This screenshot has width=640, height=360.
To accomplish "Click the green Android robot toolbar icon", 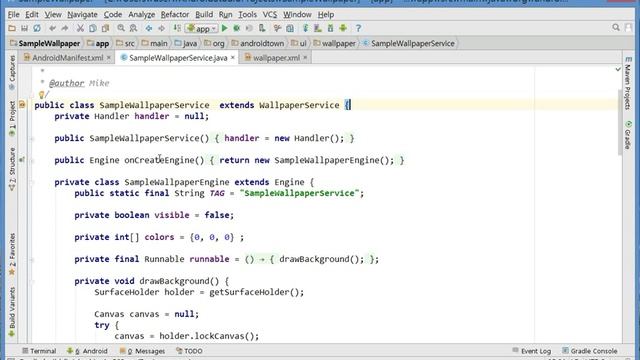I will click(343, 28).
